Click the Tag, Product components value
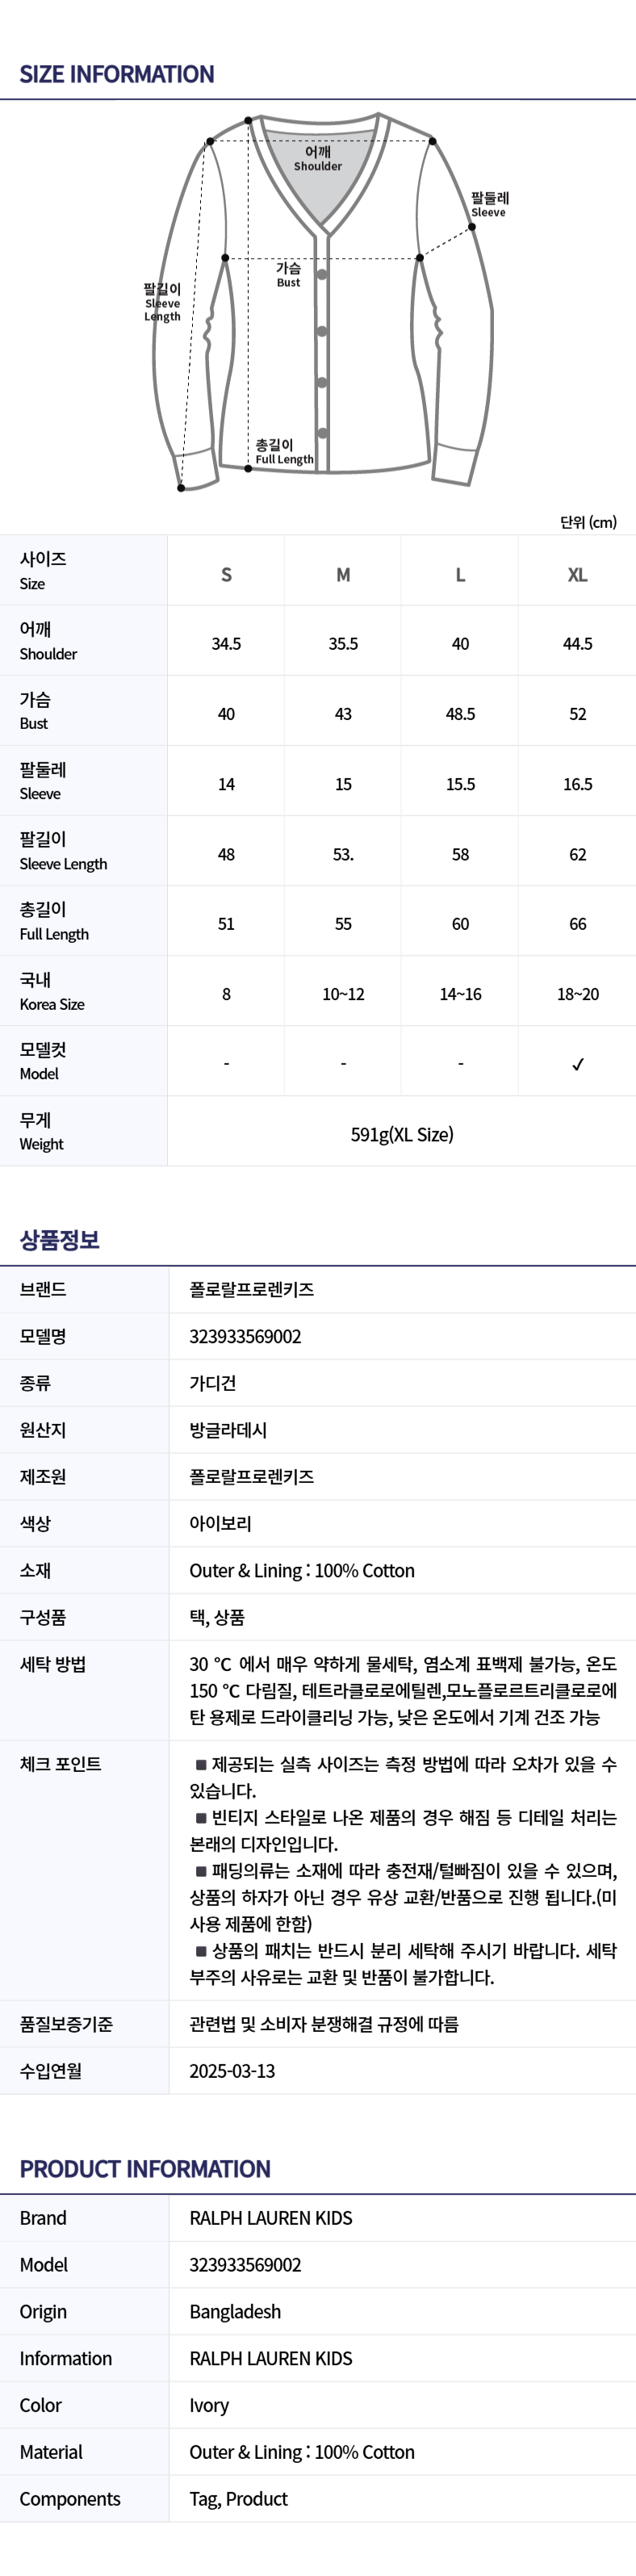 (238, 2499)
